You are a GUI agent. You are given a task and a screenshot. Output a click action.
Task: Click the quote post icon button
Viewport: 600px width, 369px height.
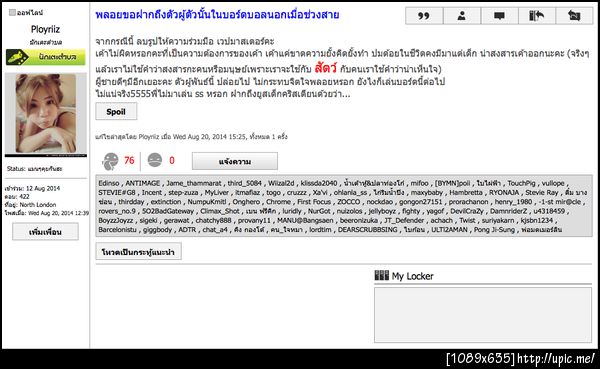(424, 16)
